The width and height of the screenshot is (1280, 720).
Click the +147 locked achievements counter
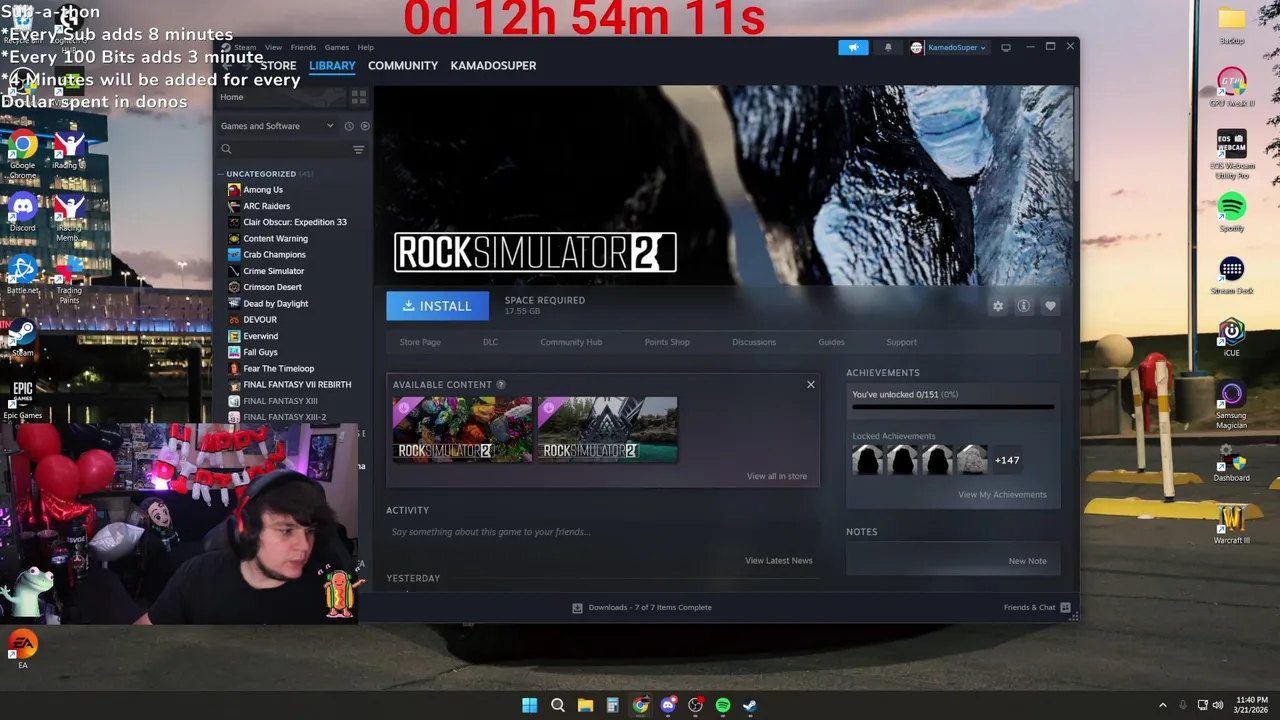(x=1007, y=460)
